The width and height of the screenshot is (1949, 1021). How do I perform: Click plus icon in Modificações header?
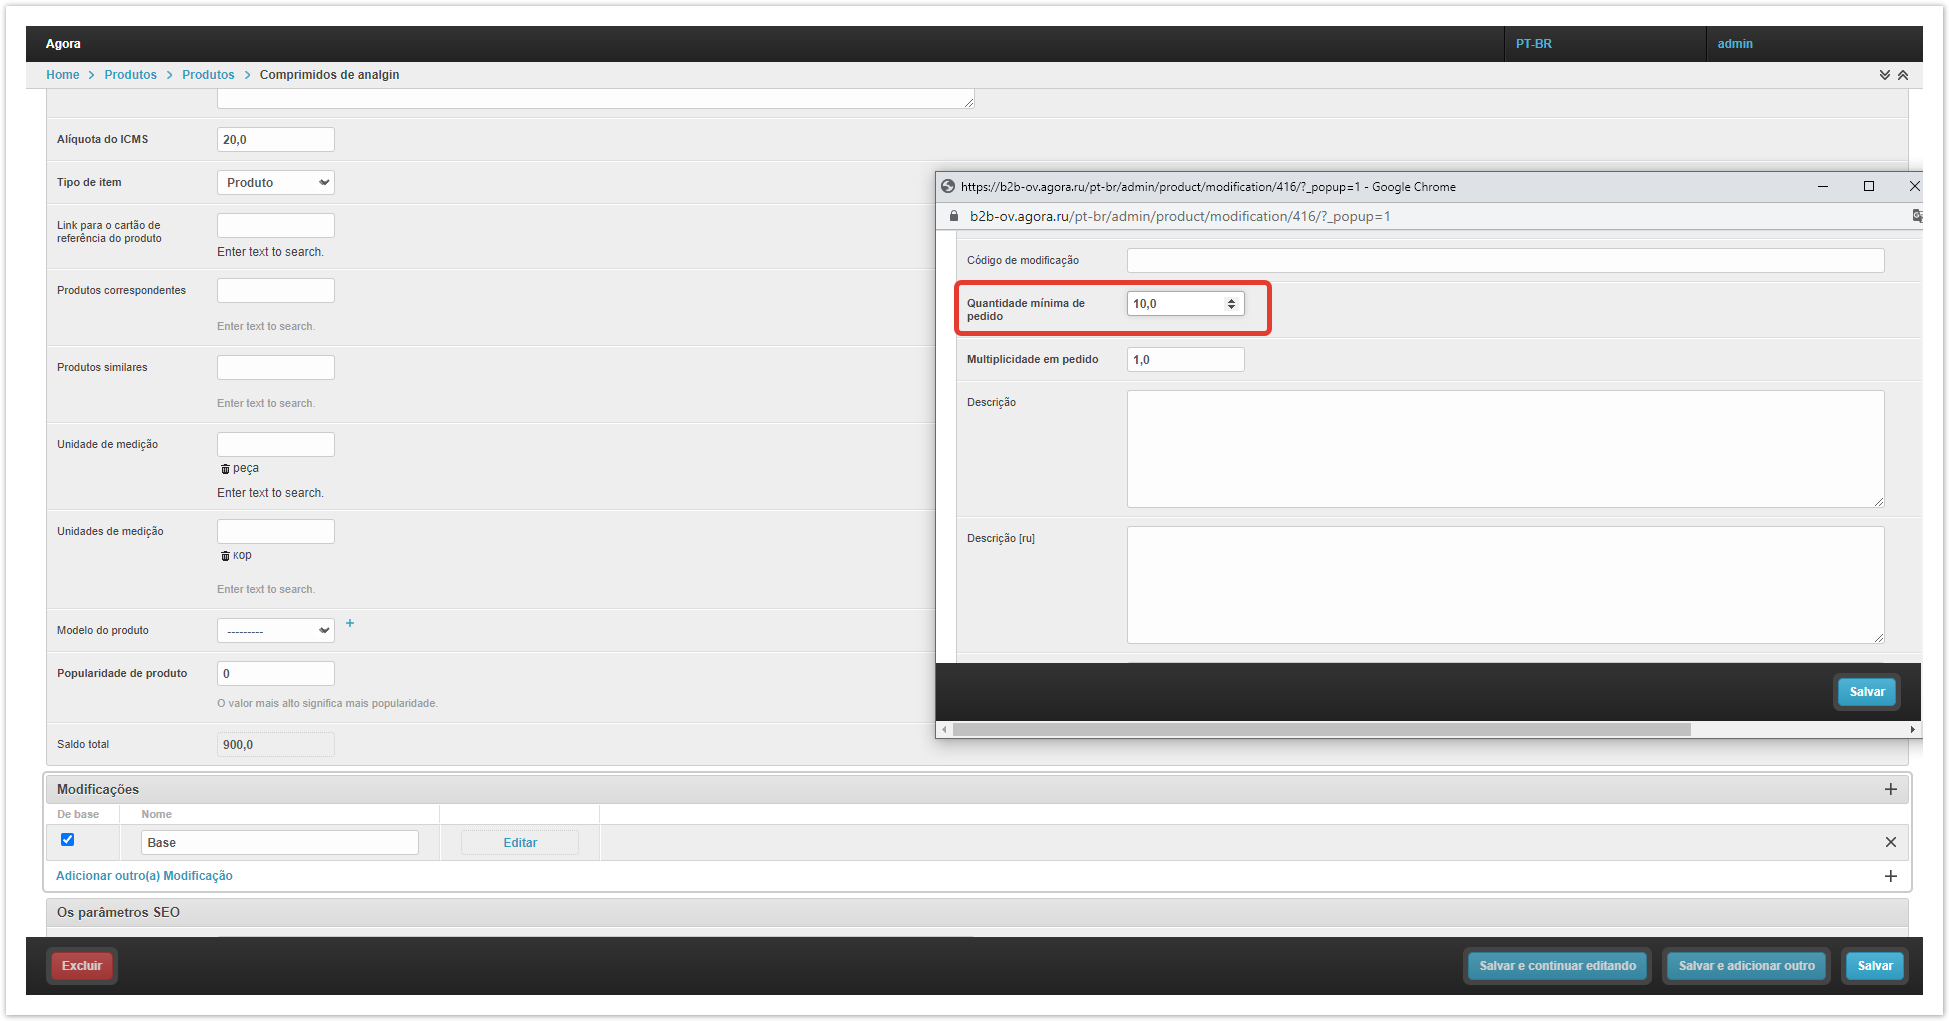(x=1890, y=789)
